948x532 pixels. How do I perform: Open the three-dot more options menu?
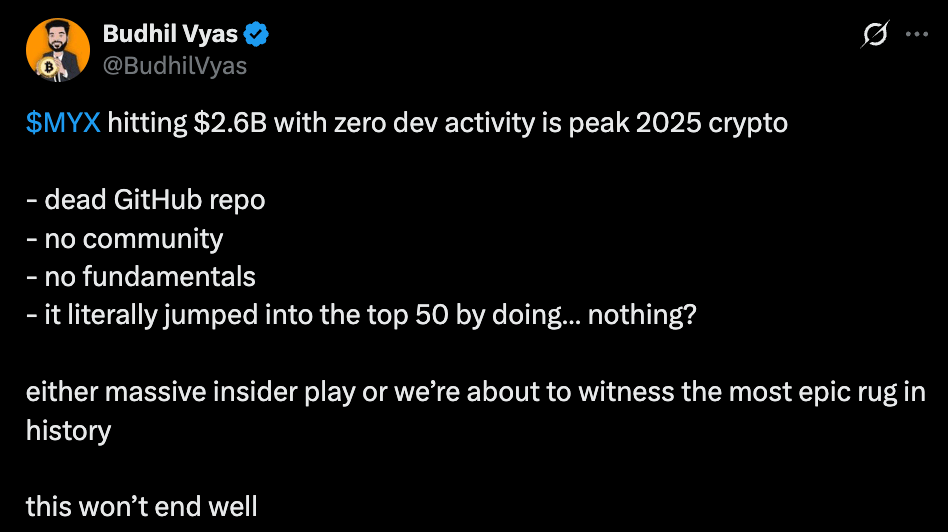[x=916, y=34]
